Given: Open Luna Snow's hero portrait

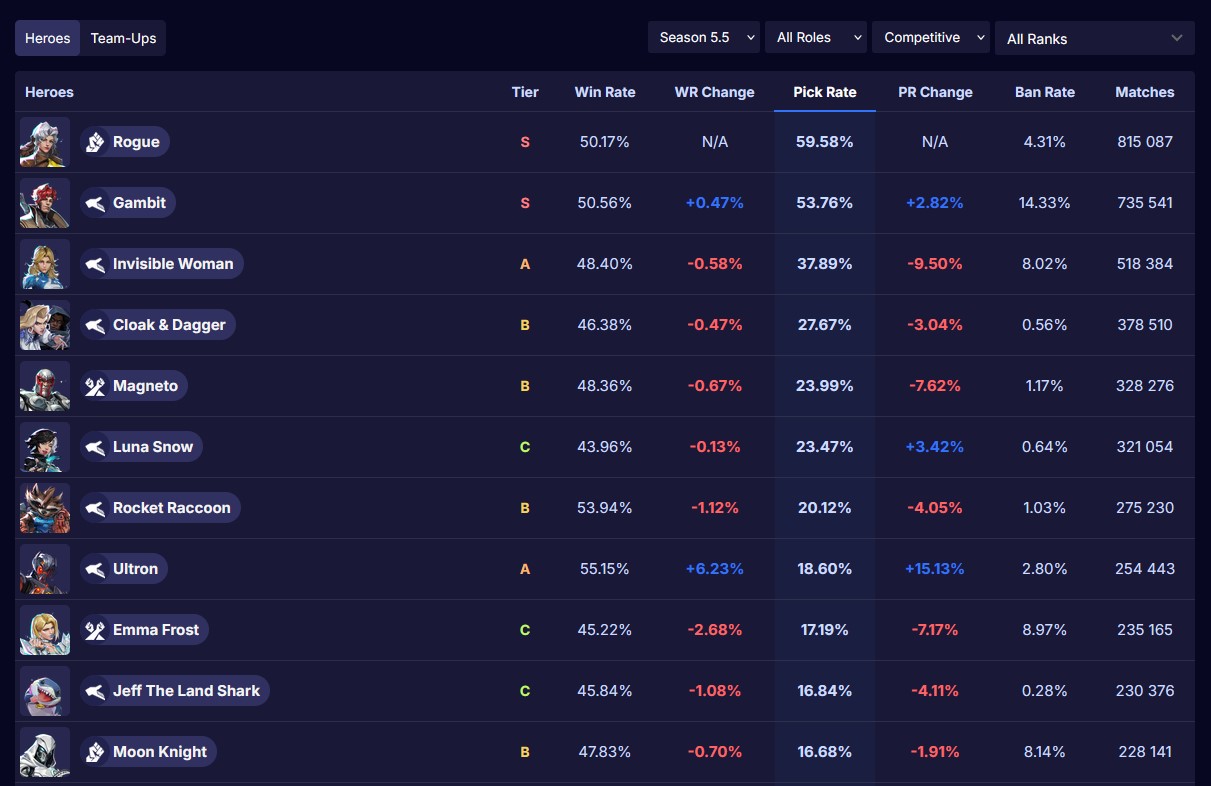Looking at the screenshot, I should coord(45,447).
